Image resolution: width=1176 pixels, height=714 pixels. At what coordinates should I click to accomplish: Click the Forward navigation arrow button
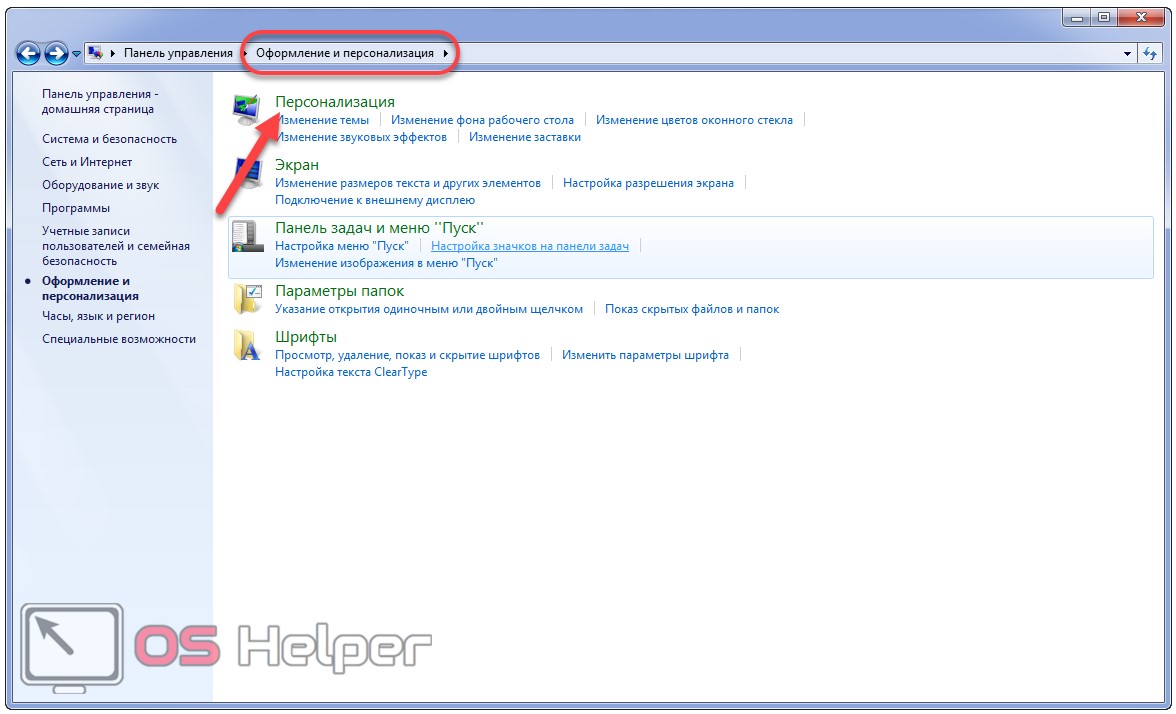pos(56,53)
